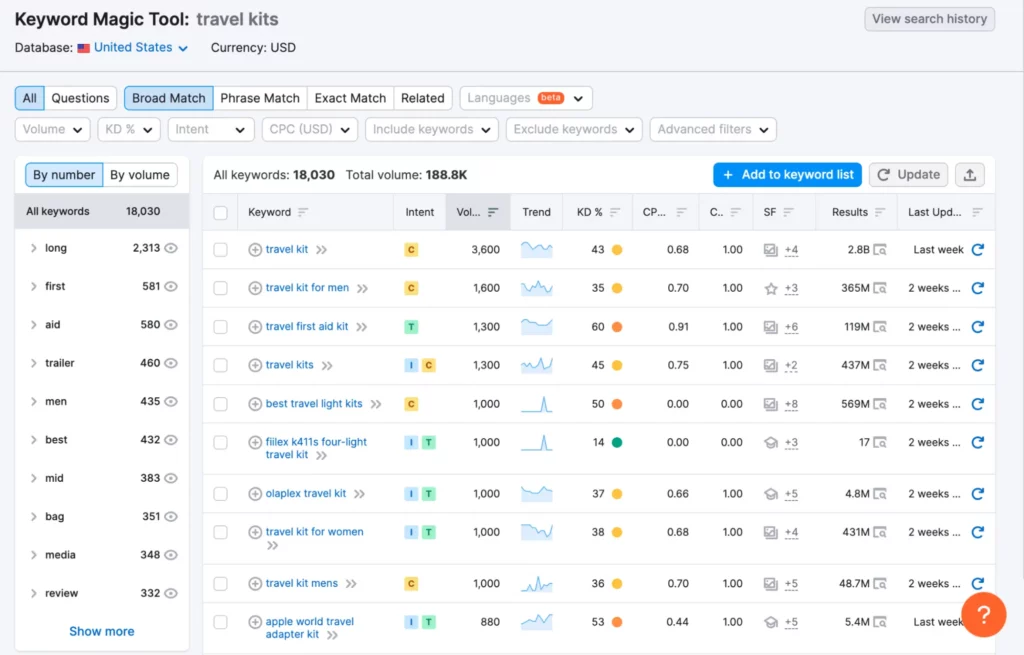Open the orange help question-mark button
Screen dimensions: 1024x655
983,614
